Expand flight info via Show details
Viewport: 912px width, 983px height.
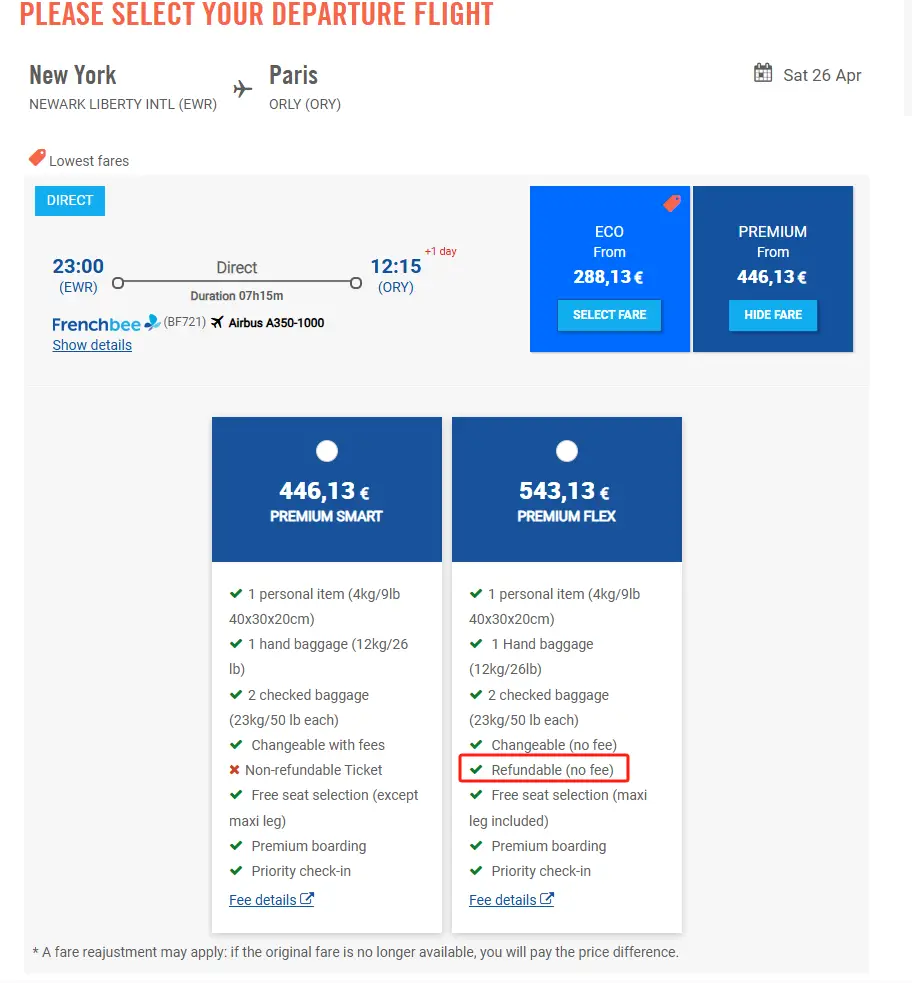pos(92,345)
